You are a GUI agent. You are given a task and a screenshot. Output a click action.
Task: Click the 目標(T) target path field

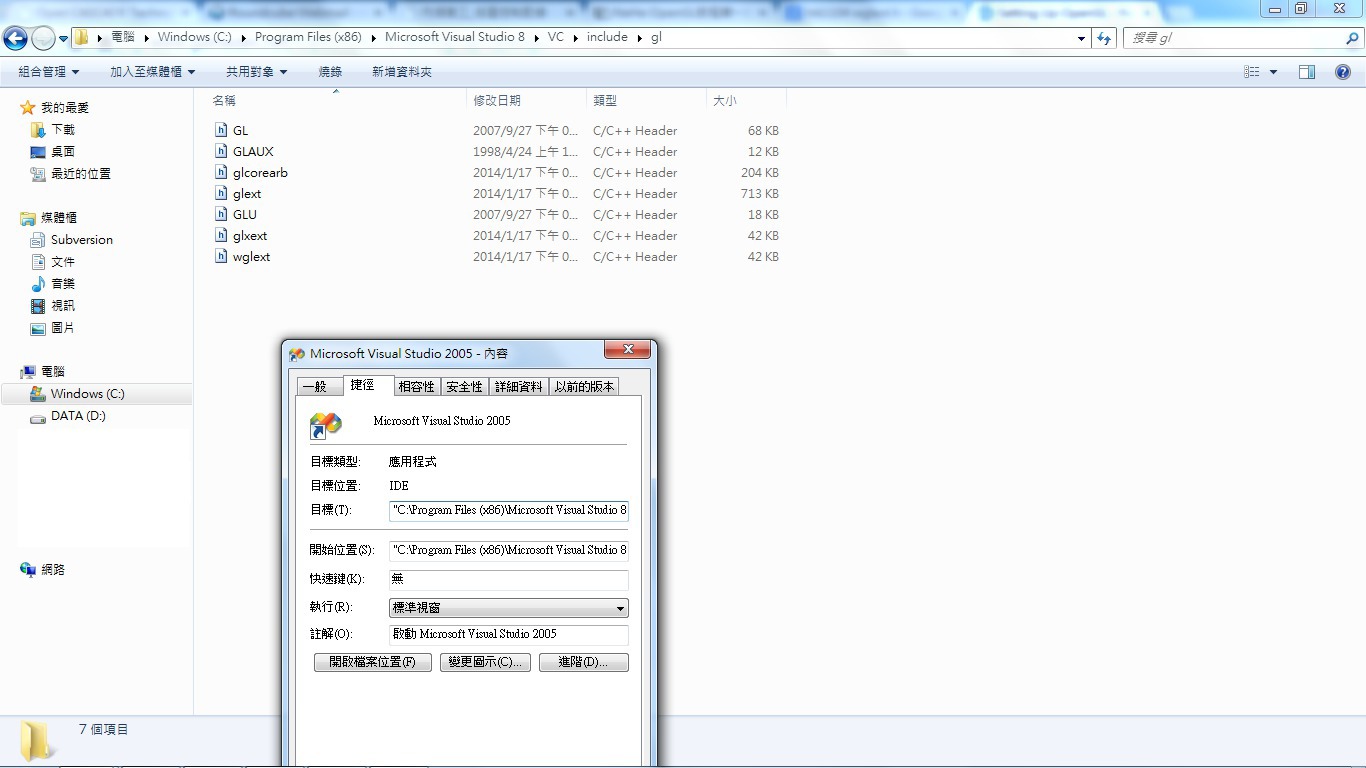click(509, 510)
